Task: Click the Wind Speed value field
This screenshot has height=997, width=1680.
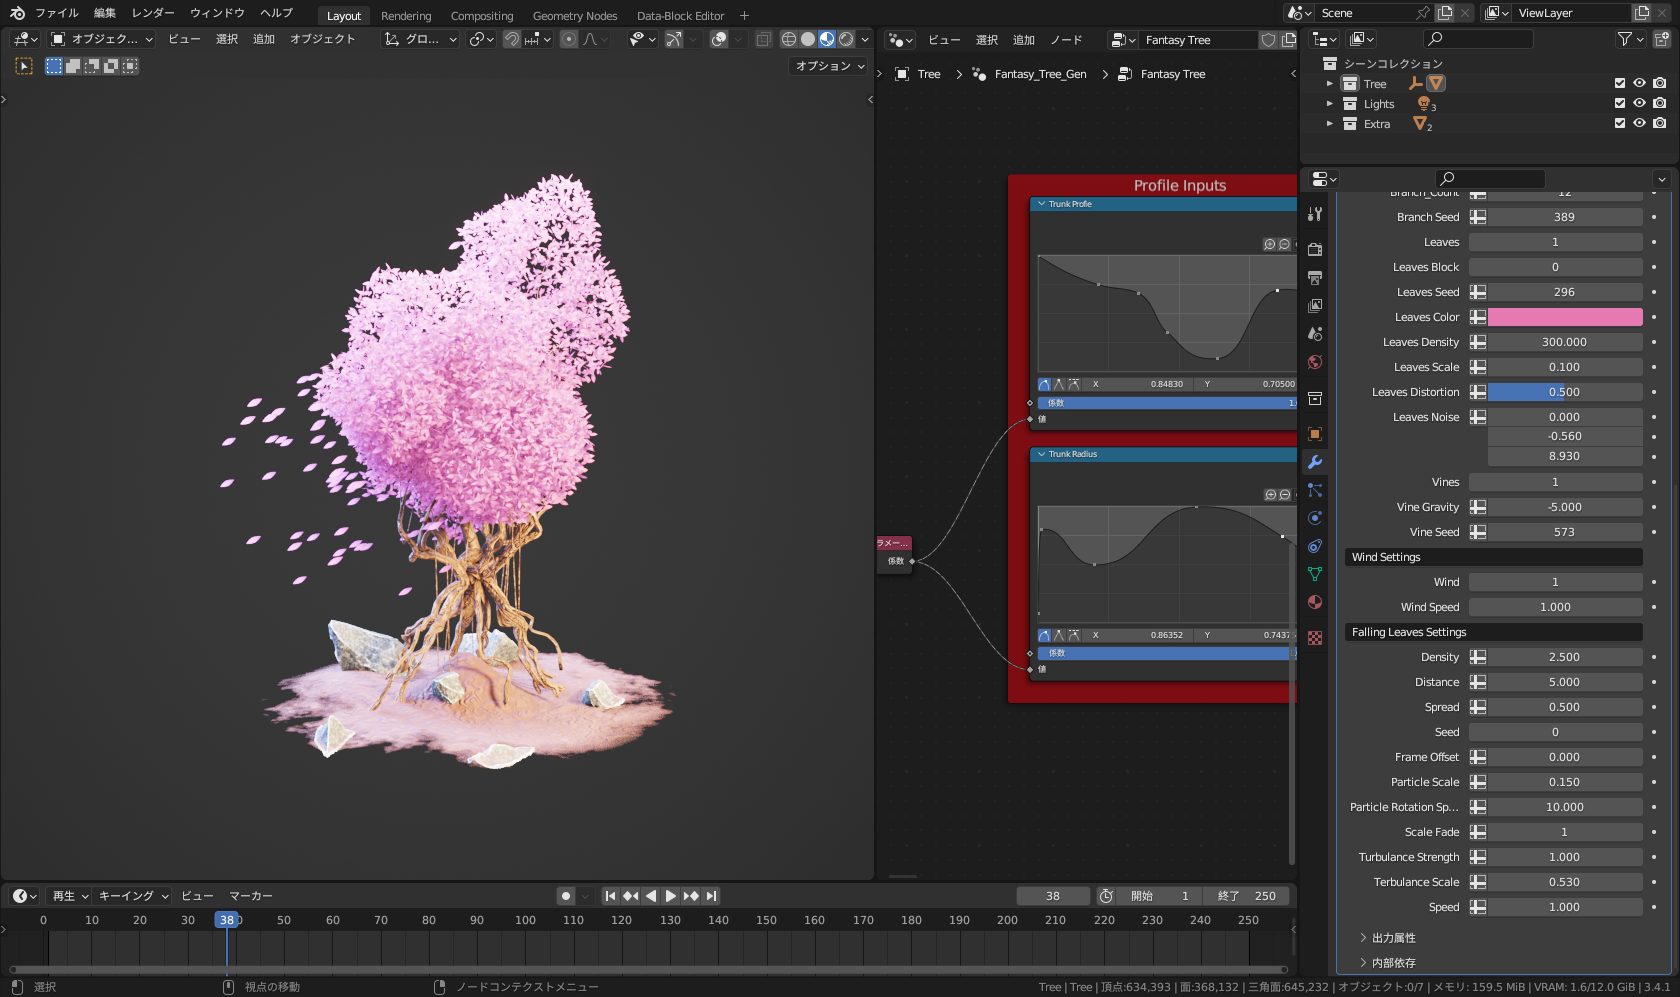Action: pos(1555,607)
